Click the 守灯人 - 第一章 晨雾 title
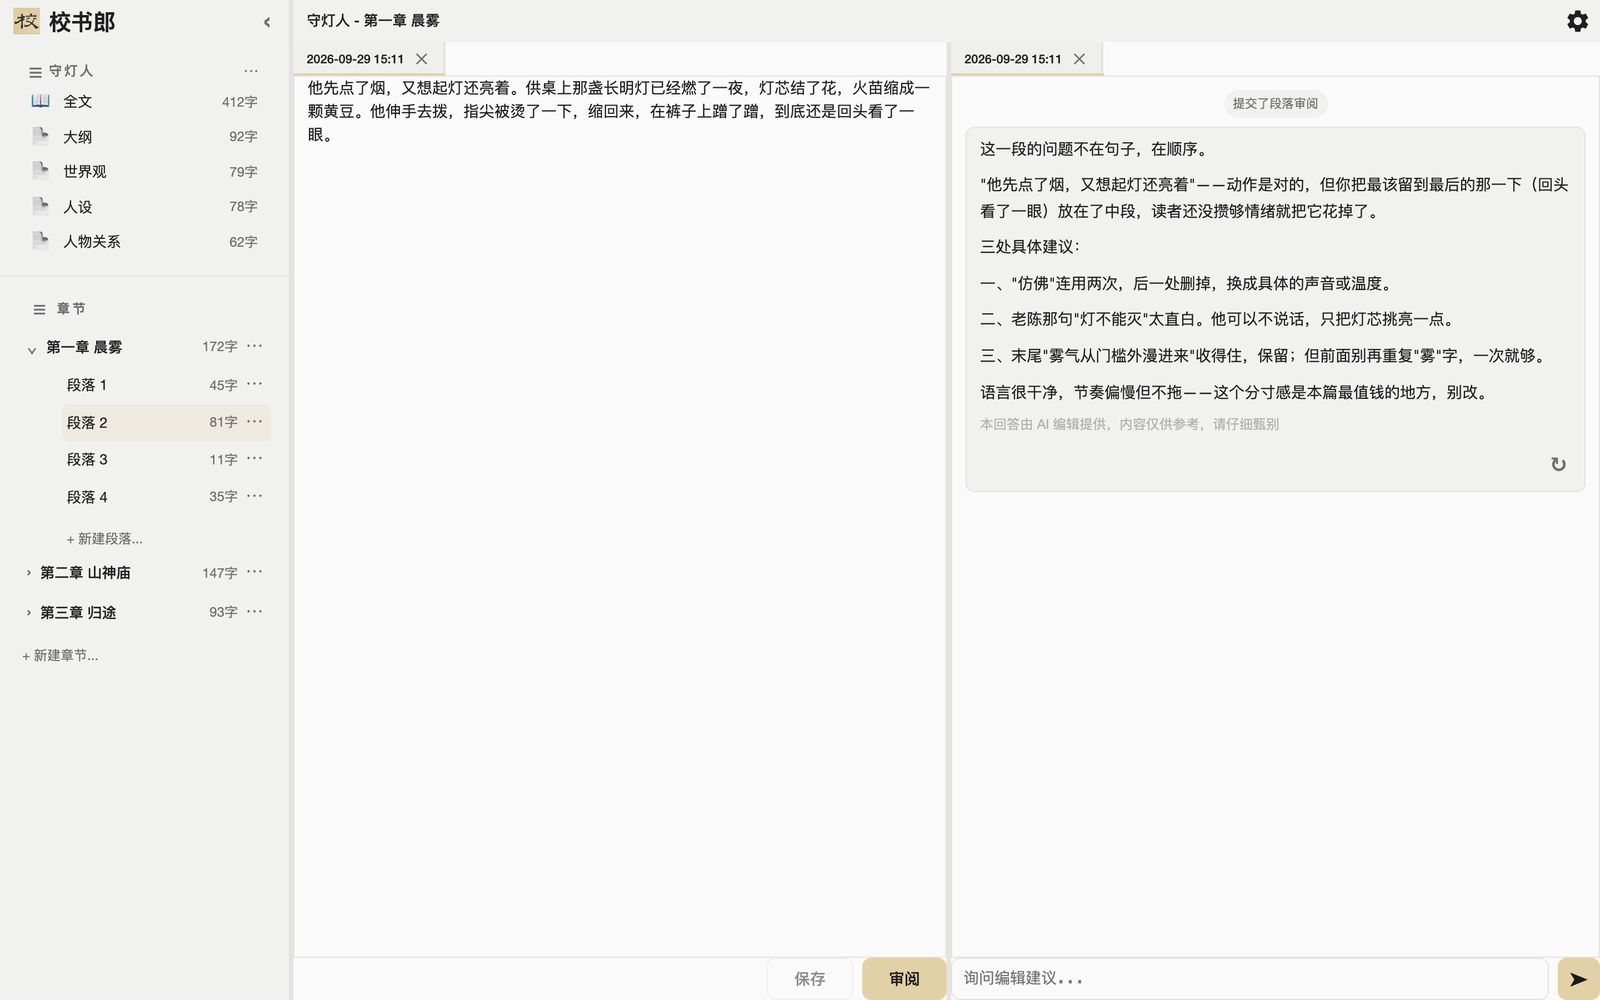The width and height of the screenshot is (1600, 1000). point(373,21)
